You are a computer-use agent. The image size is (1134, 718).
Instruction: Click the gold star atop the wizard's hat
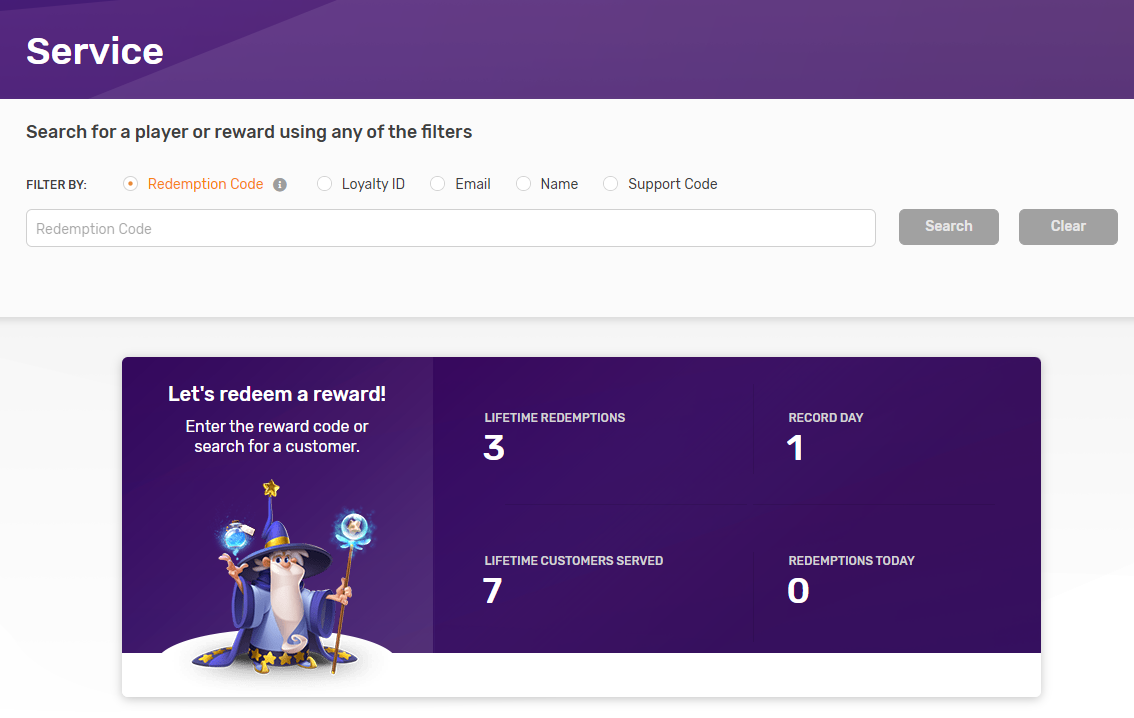tap(270, 488)
